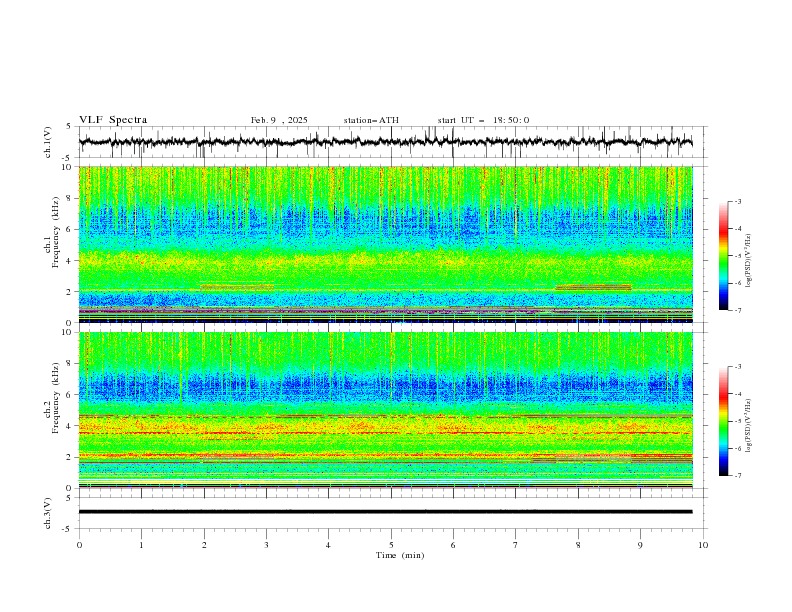The image size is (792, 612).
Task: Click the "Time (min)" axis title
Action: point(400,555)
